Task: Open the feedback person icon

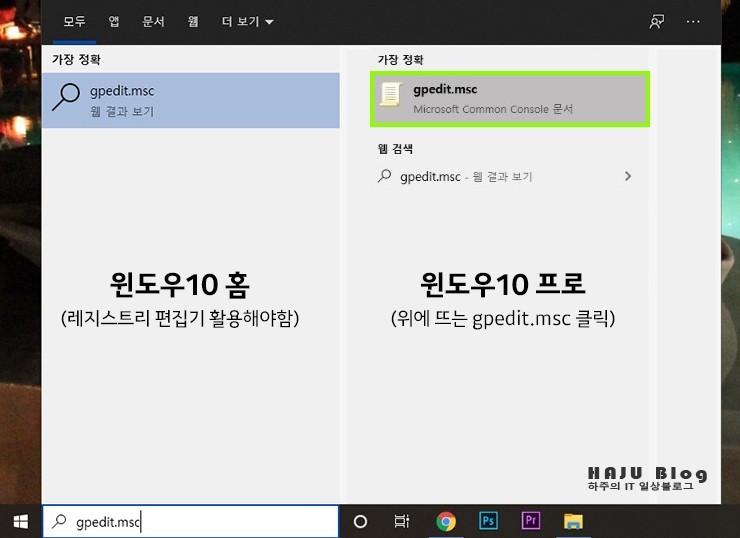Action: point(656,22)
